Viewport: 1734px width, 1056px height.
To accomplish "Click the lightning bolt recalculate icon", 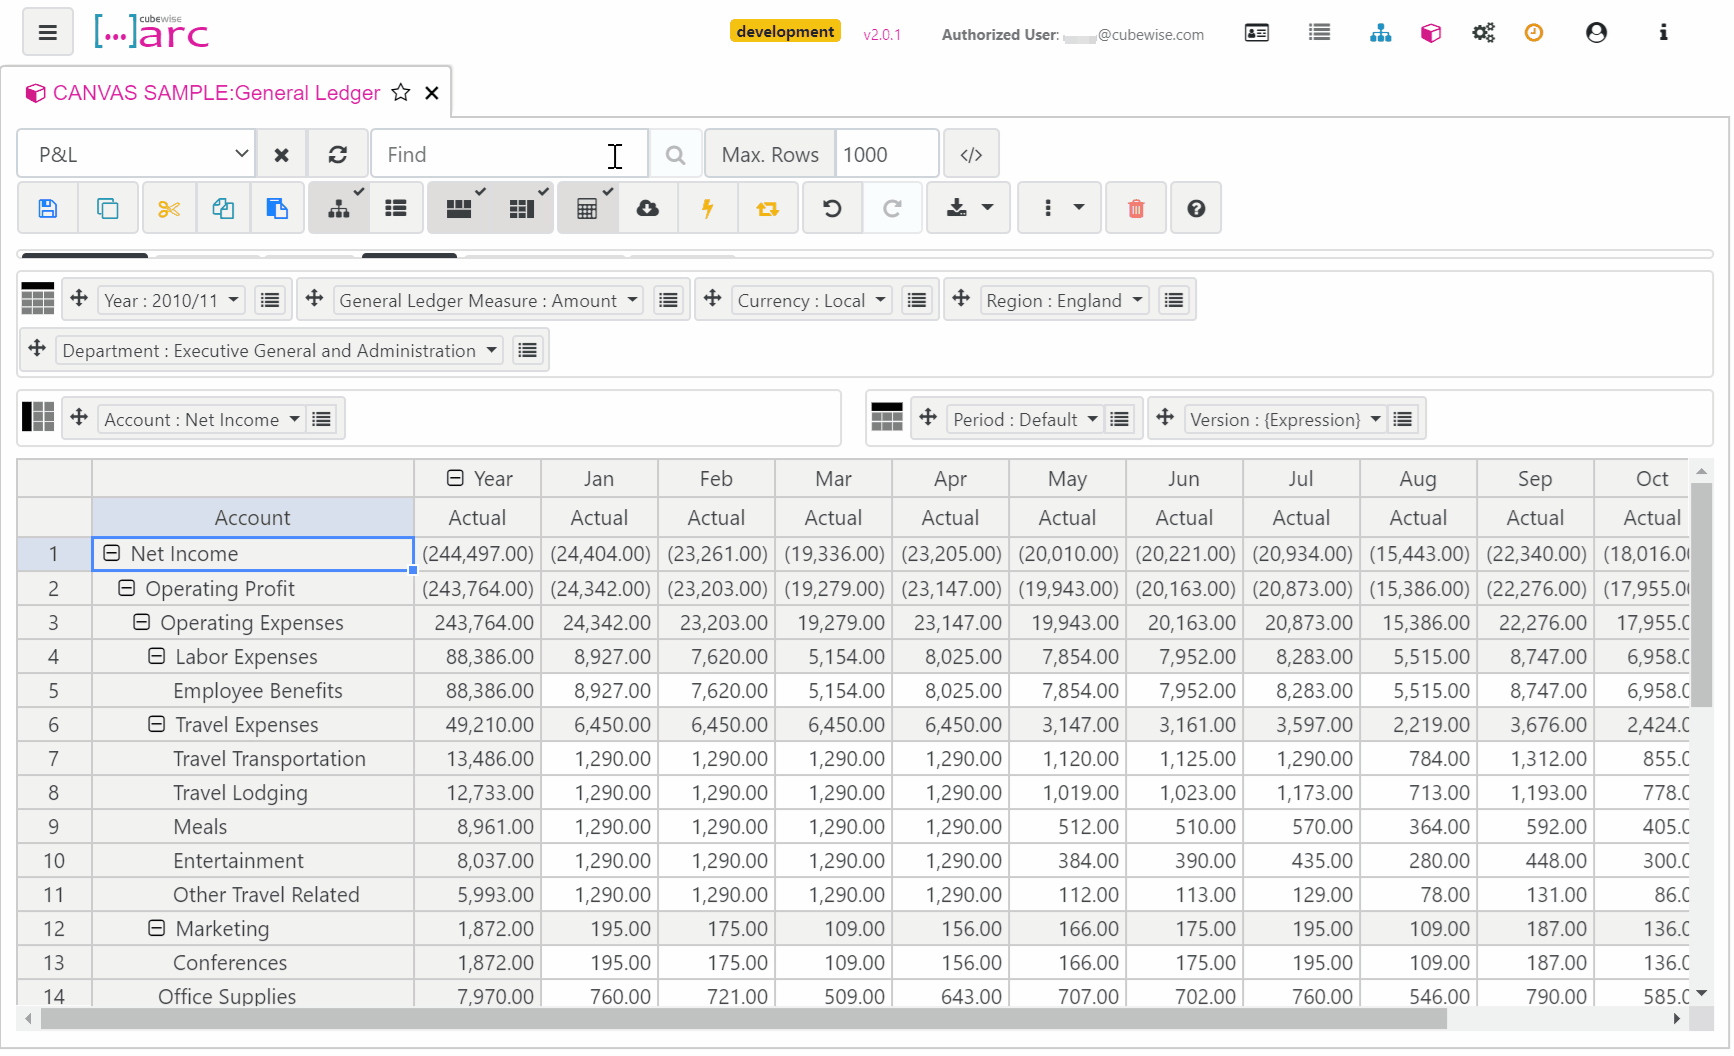I will [707, 208].
